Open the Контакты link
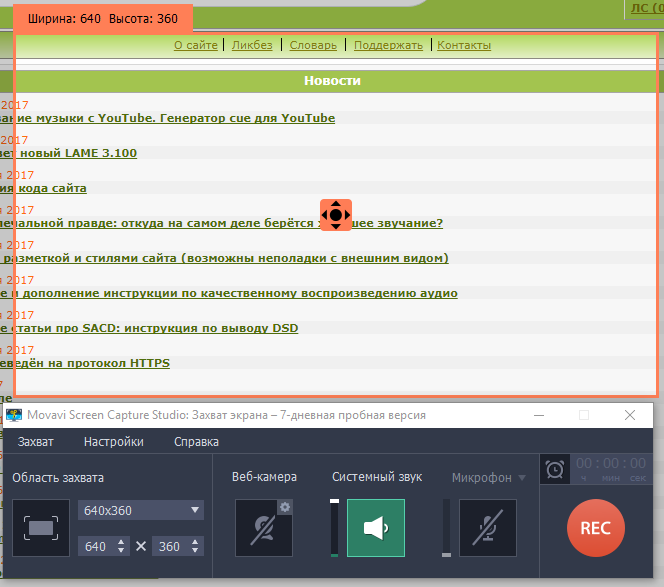The width and height of the screenshot is (664, 587). 464,45
